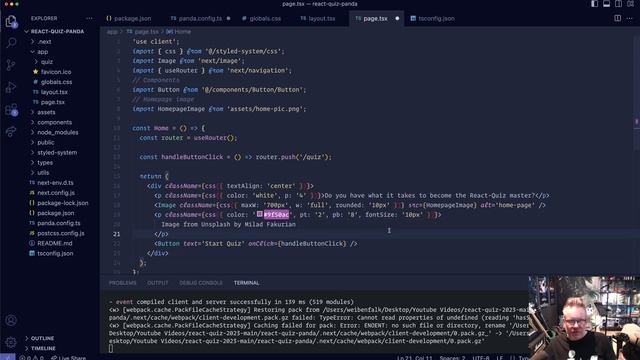This screenshot has width=640, height=360.
Task: Click the split editor icon
Action: pyautogui.click(x=618, y=18)
